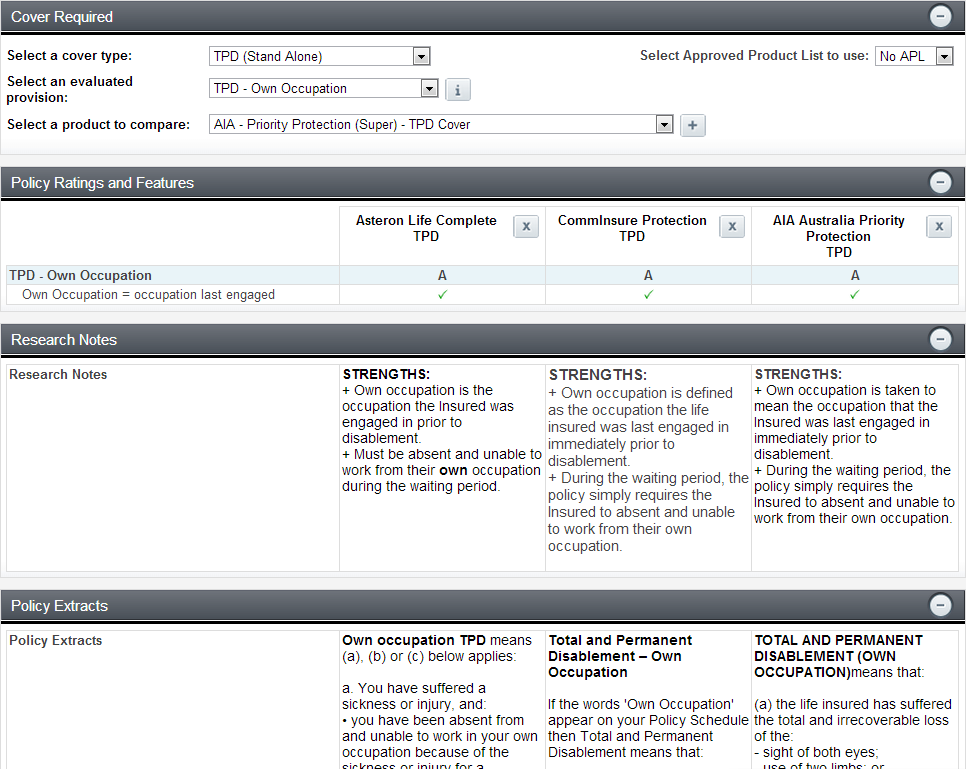Collapse the Research Notes section

940,339
